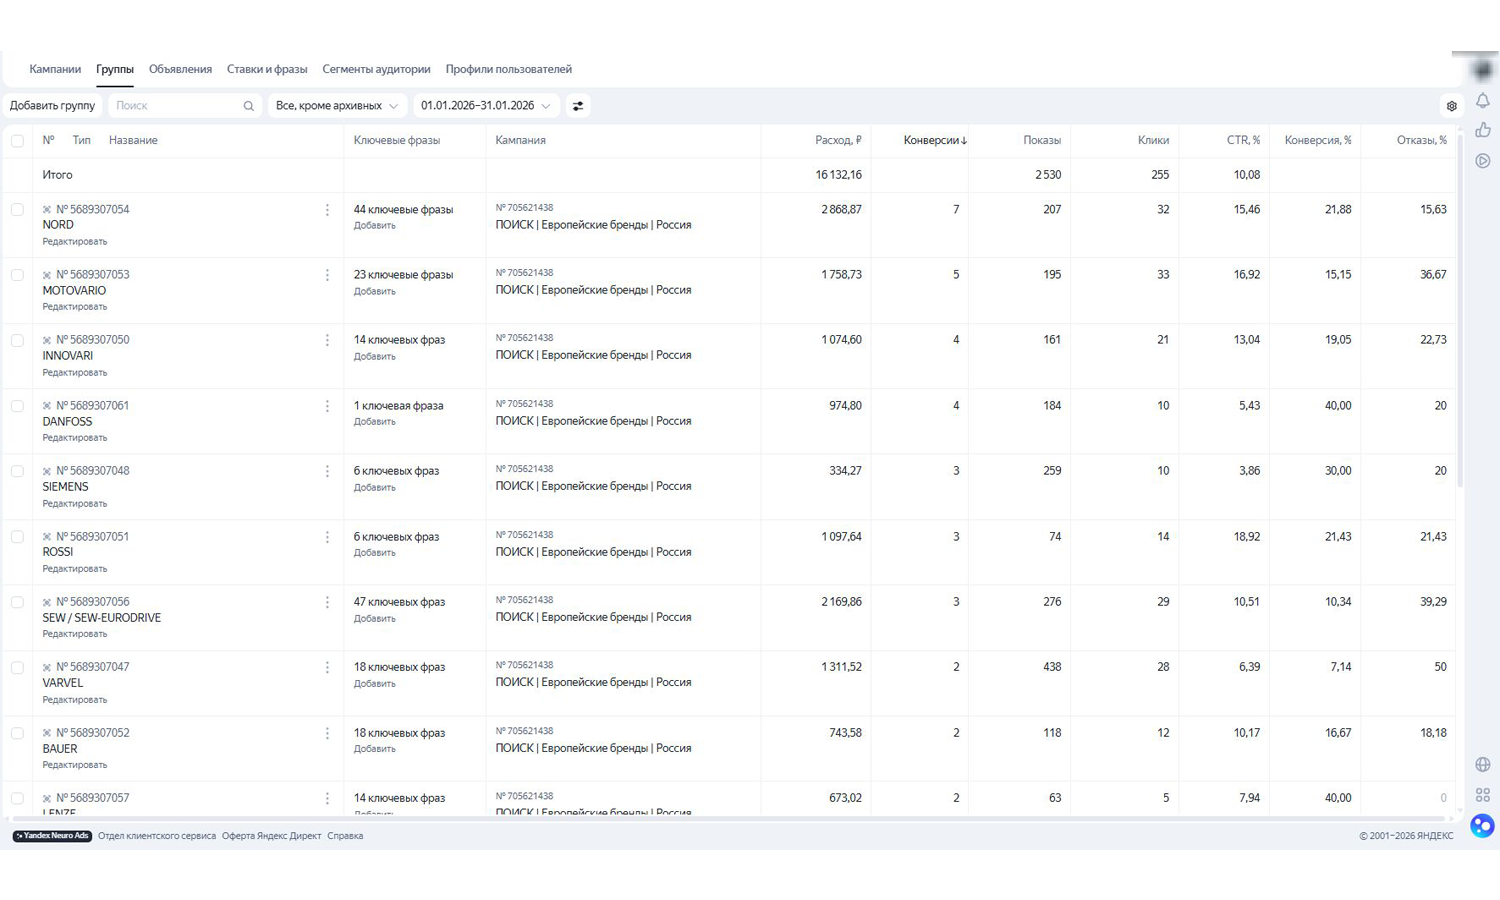Click the Расход, ₽ column header
The image size is (1500, 900).
(838, 141)
